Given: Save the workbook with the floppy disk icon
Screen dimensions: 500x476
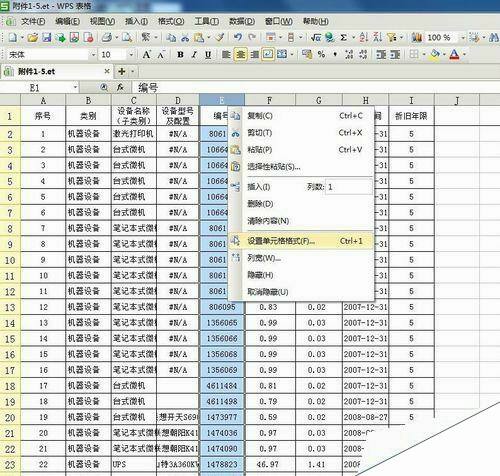Looking at the screenshot, I should pos(46,38).
